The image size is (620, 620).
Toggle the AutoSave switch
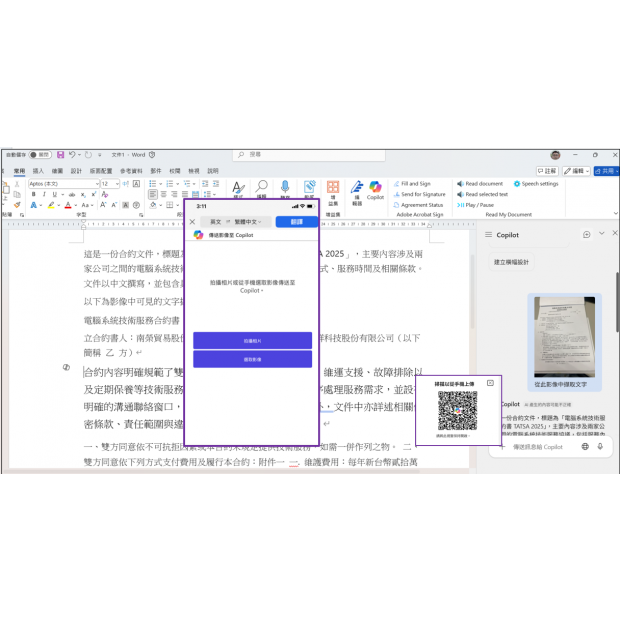[40, 155]
